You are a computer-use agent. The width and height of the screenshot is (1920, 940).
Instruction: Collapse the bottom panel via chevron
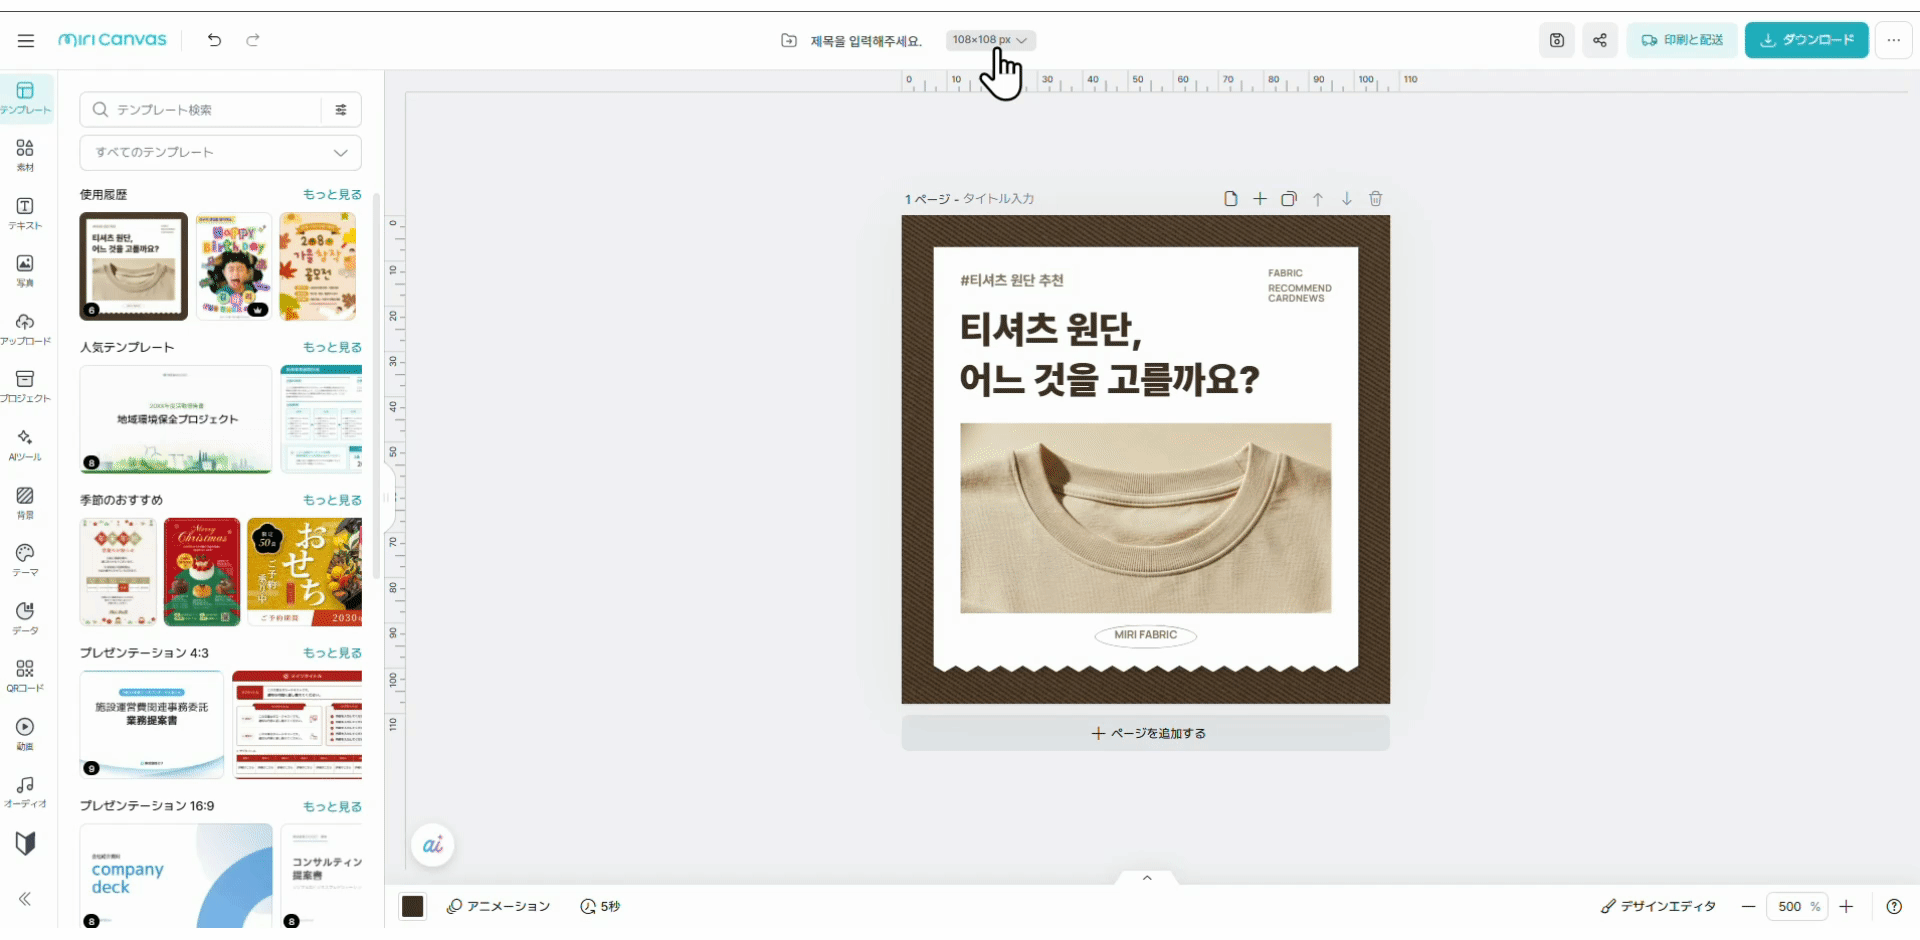pos(1146,877)
